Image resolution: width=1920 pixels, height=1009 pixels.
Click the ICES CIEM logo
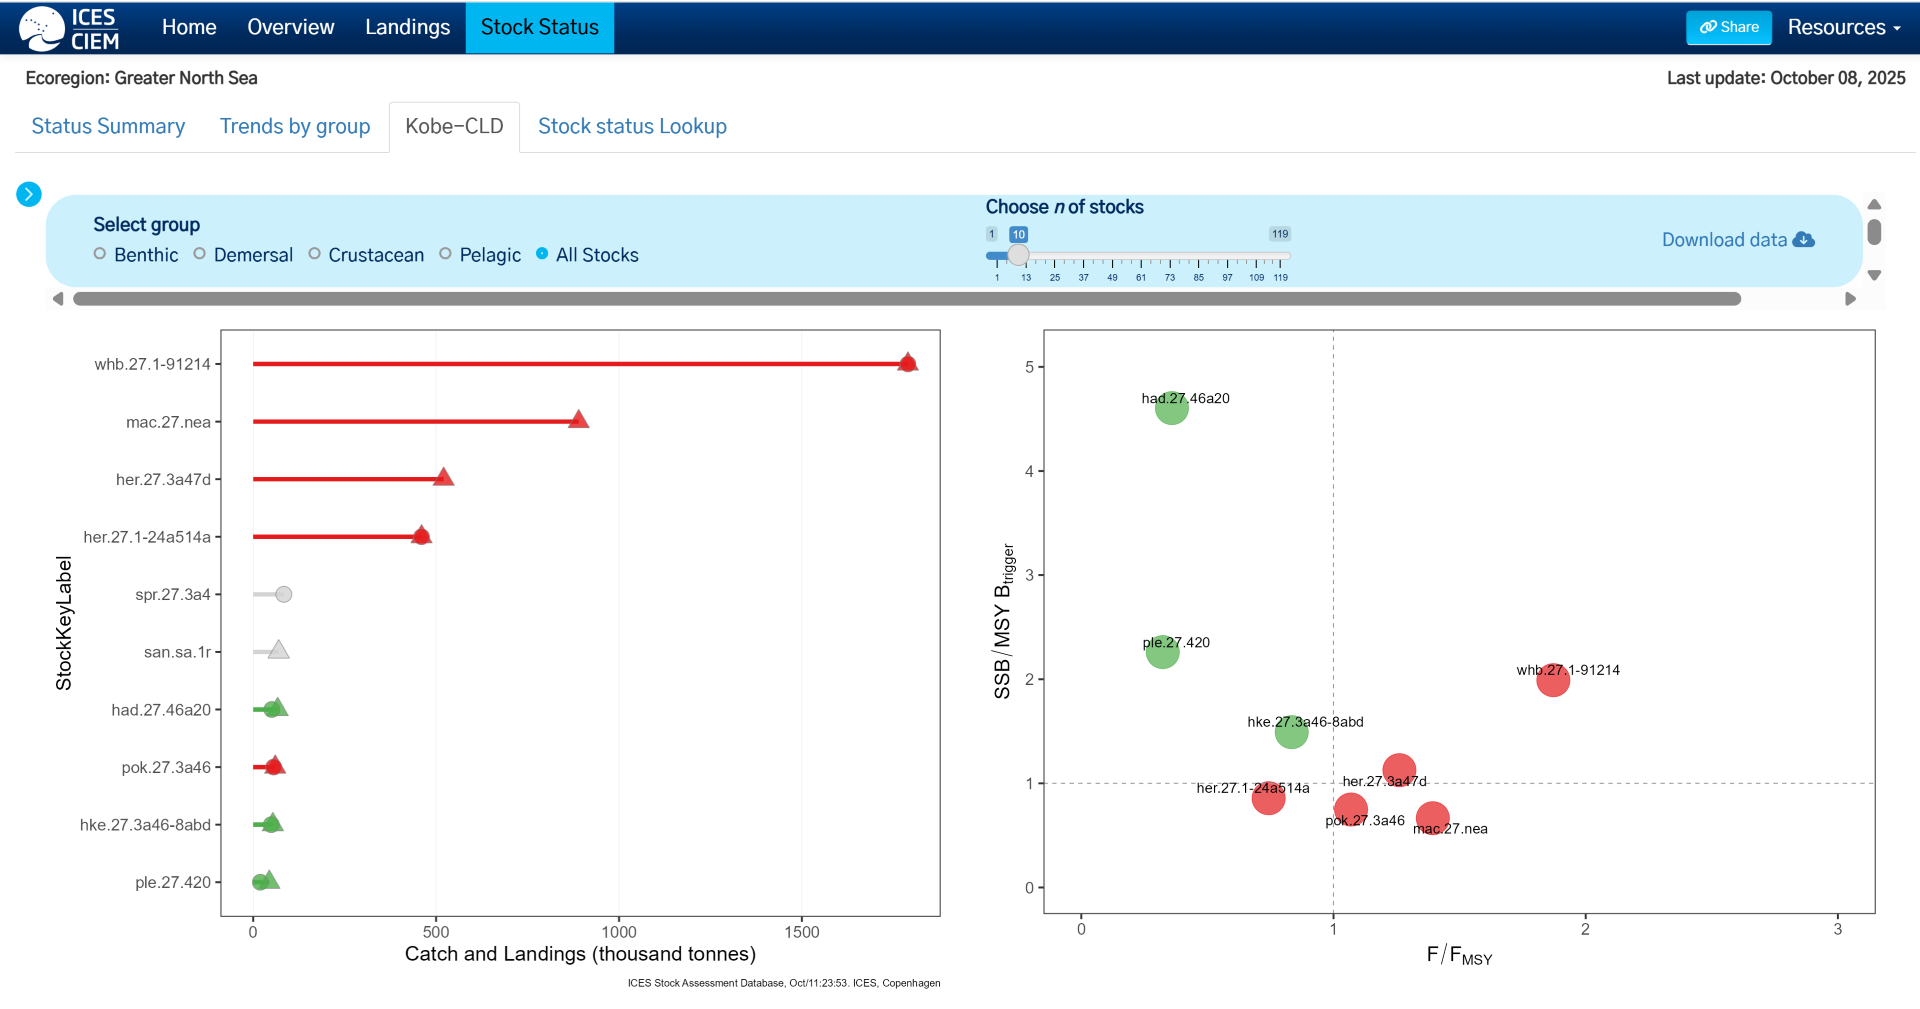click(70, 28)
